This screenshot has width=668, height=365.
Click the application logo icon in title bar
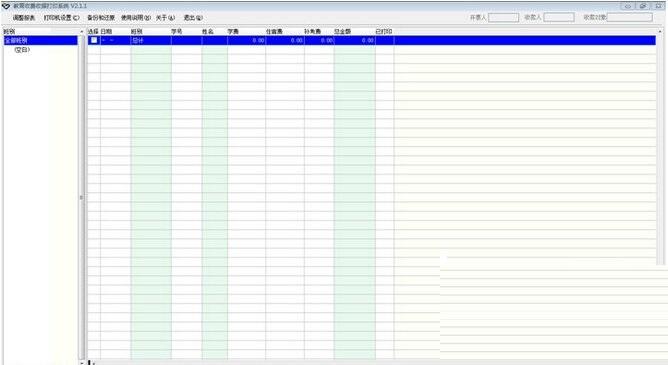(6, 6)
